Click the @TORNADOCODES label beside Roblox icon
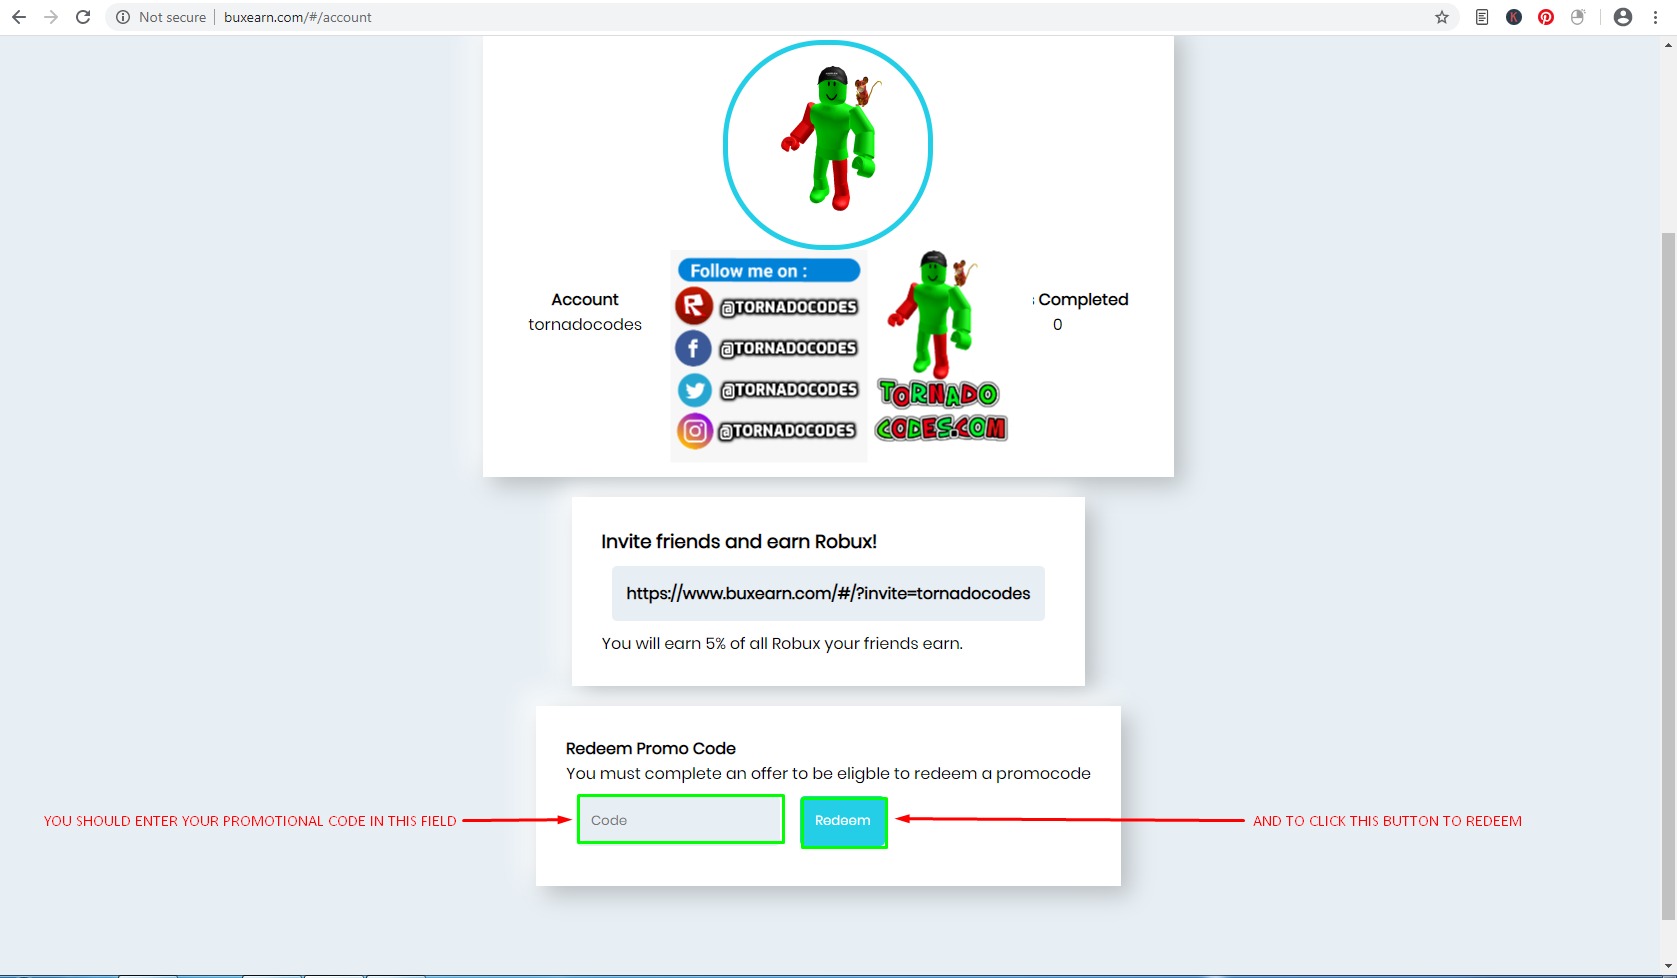1677x978 pixels. [789, 307]
